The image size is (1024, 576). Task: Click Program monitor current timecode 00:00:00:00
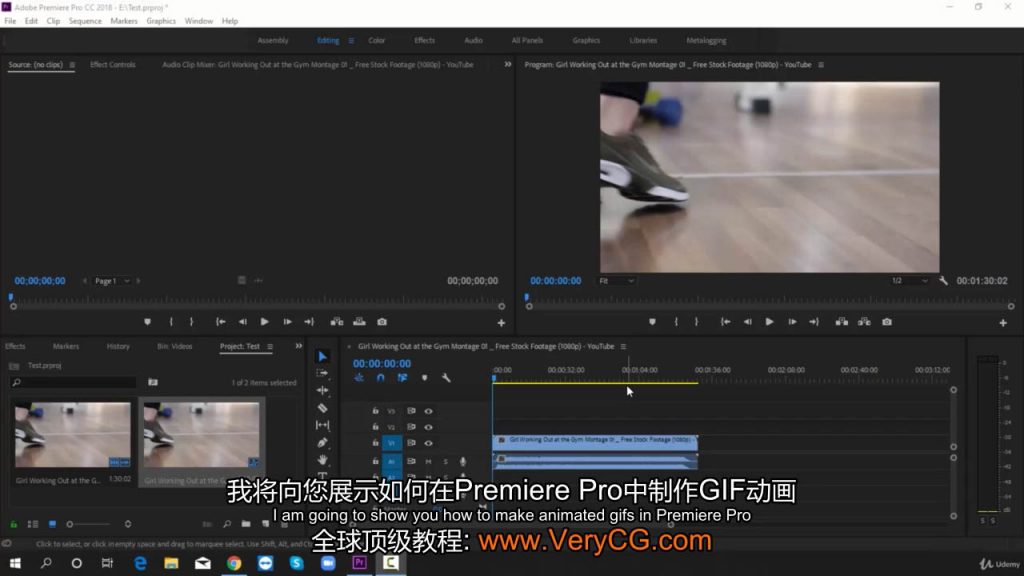[x=556, y=281]
